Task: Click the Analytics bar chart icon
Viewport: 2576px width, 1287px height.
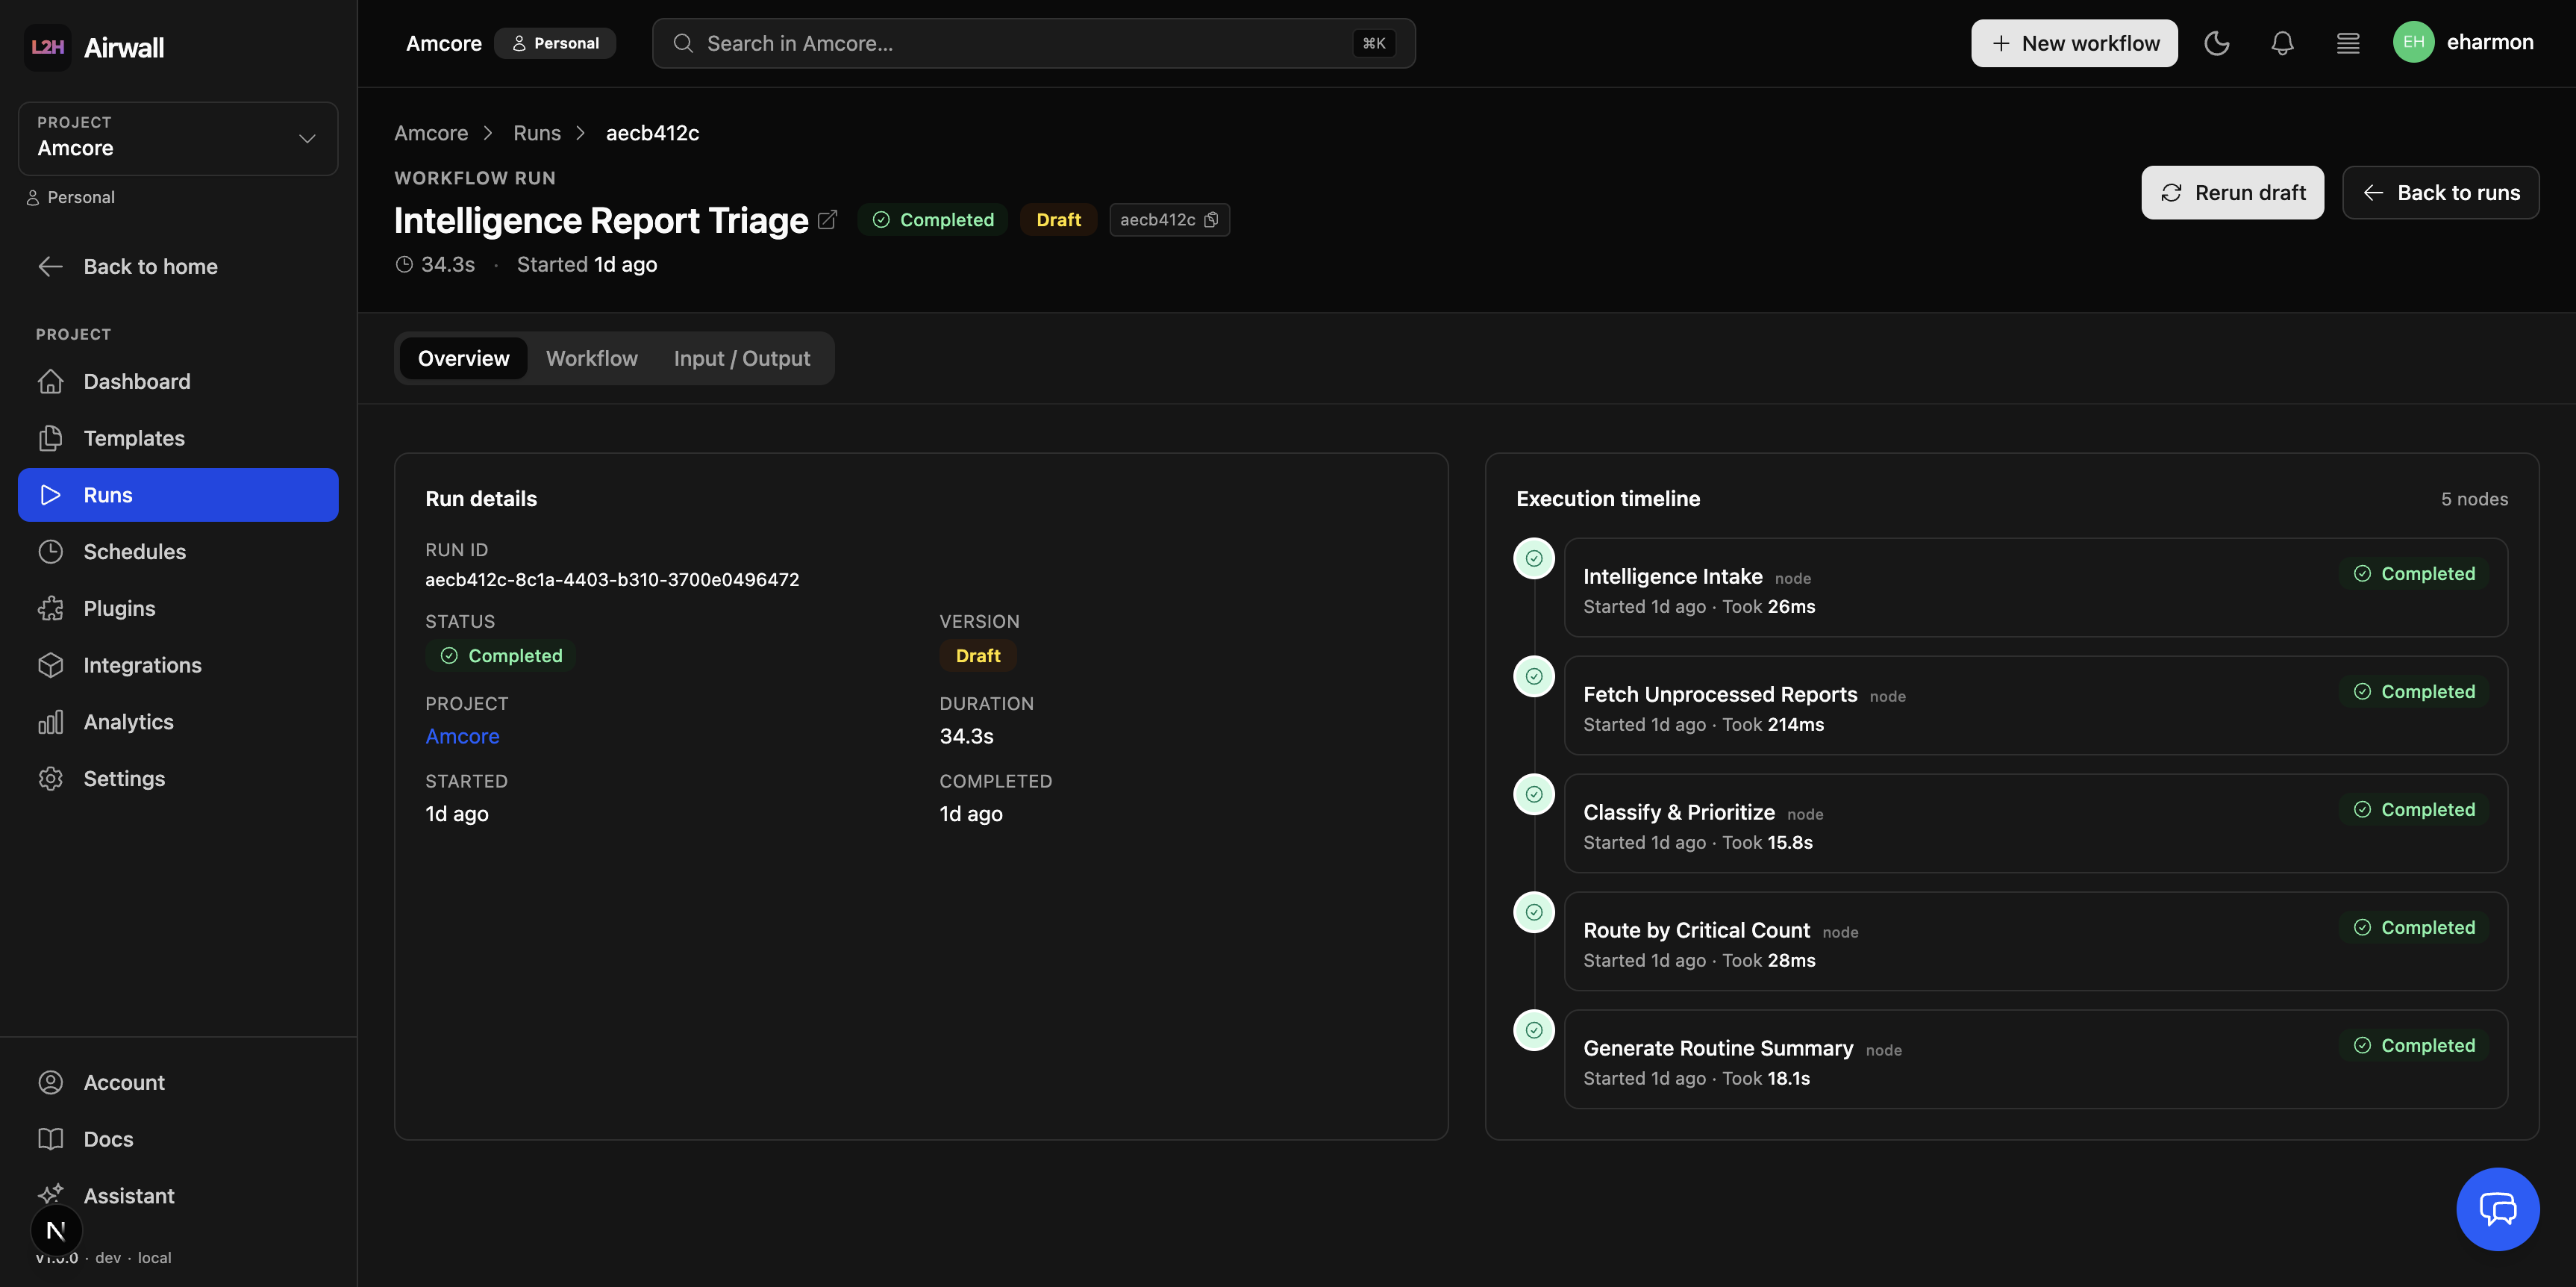Action: pos(51,721)
